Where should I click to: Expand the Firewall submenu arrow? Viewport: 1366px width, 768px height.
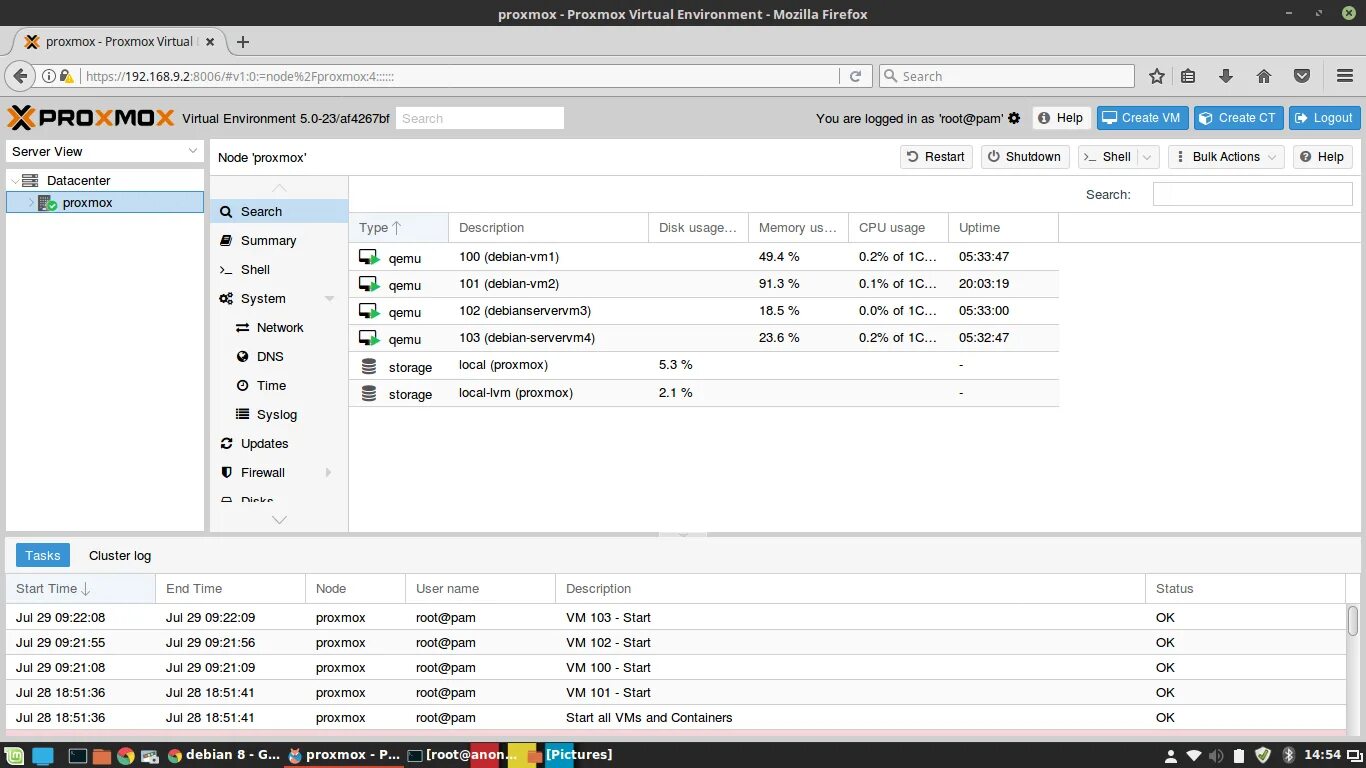coord(328,473)
